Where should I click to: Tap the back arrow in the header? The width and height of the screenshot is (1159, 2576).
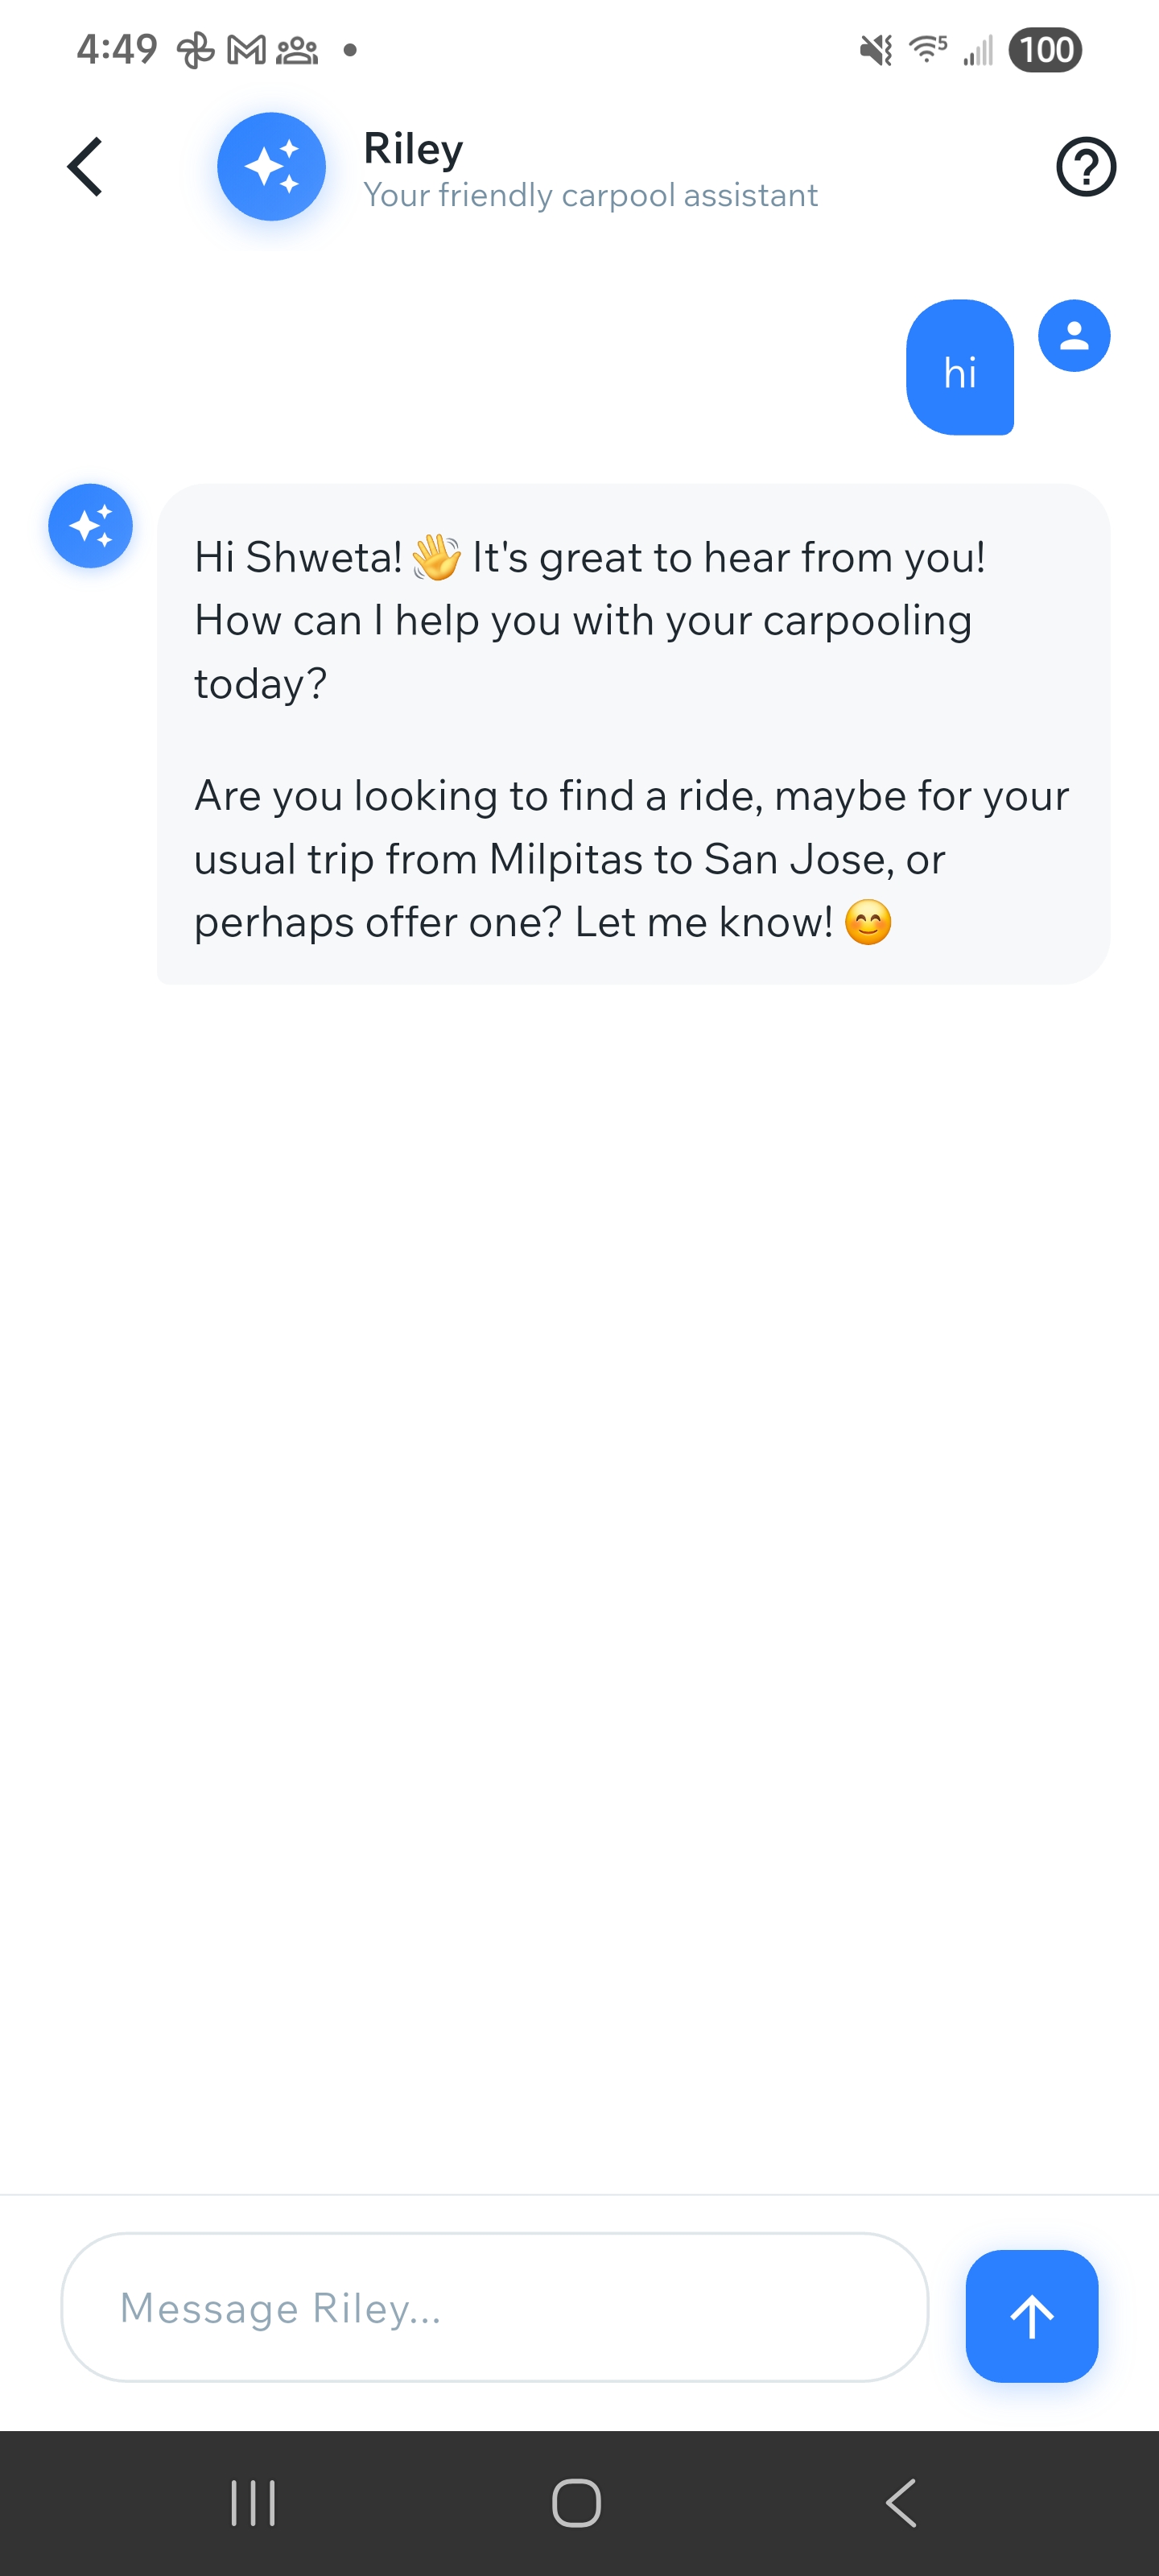[85, 167]
